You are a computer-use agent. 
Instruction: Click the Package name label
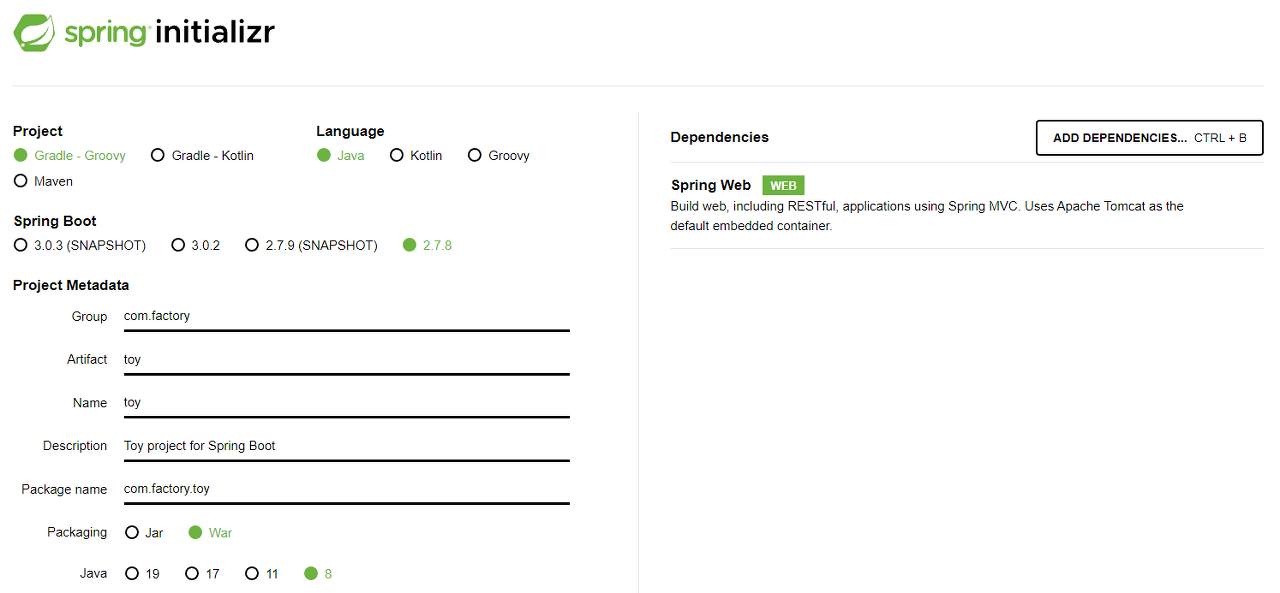coord(64,489)
